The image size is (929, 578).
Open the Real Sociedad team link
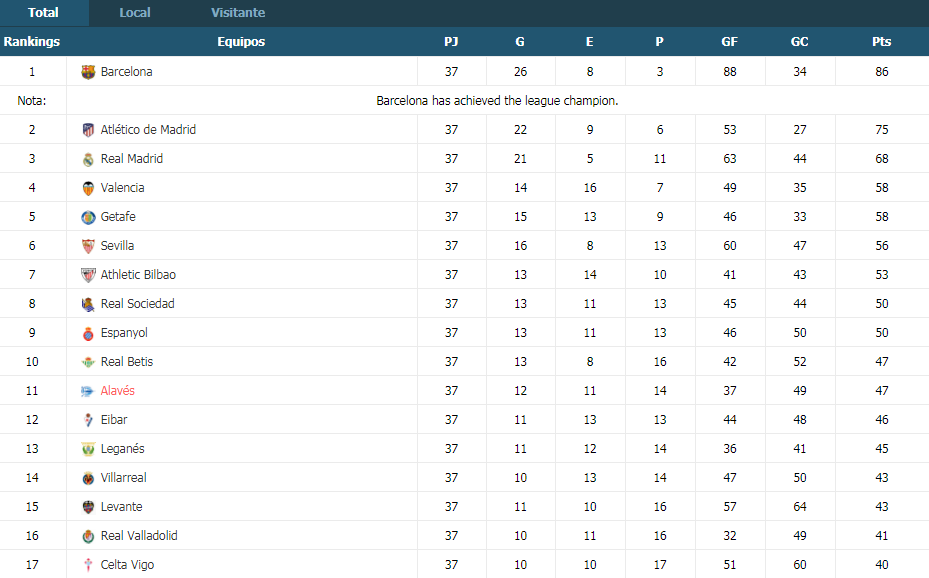[137, 304]
